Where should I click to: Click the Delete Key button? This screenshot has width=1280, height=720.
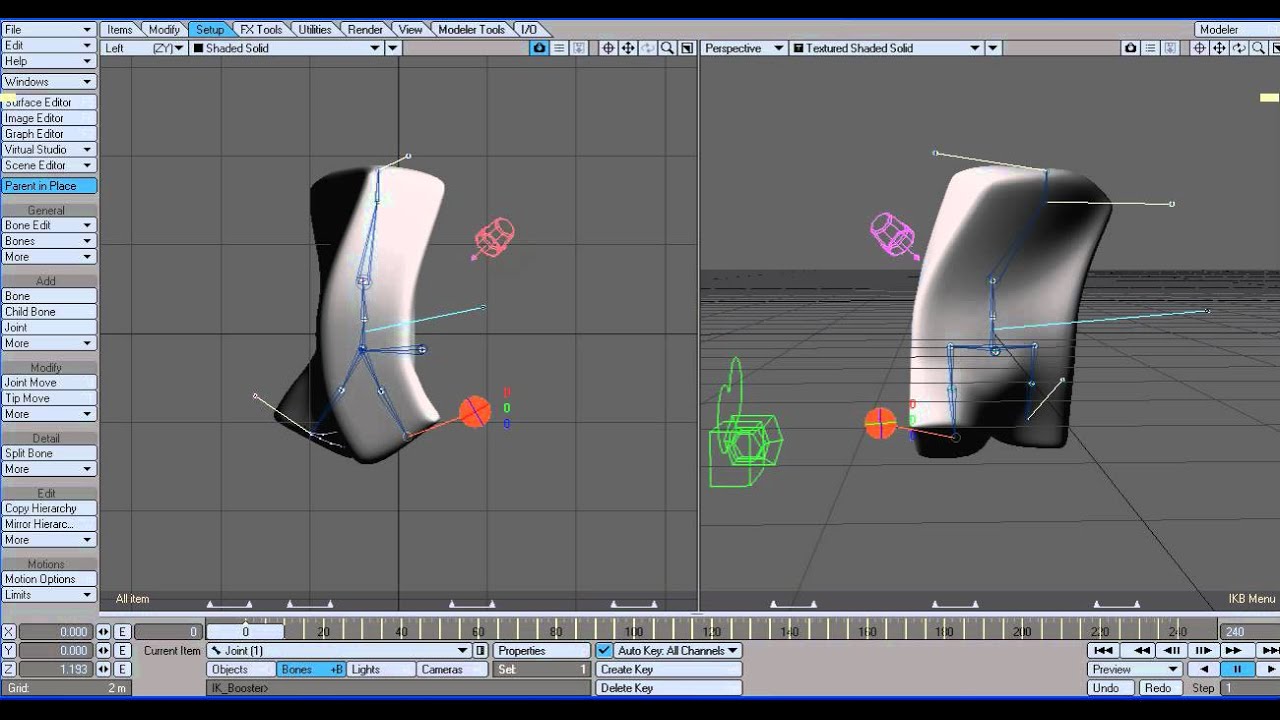pos(669,688)
